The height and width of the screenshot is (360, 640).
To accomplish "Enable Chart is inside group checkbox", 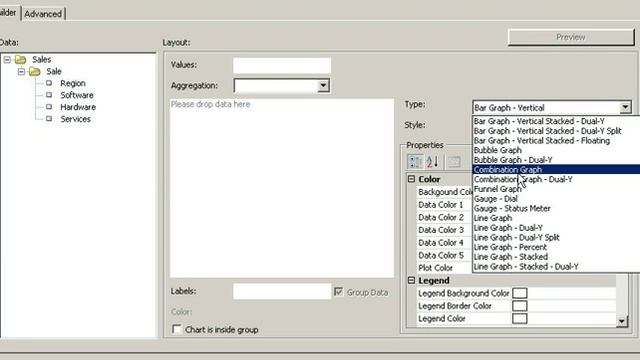I will (176, 329).
